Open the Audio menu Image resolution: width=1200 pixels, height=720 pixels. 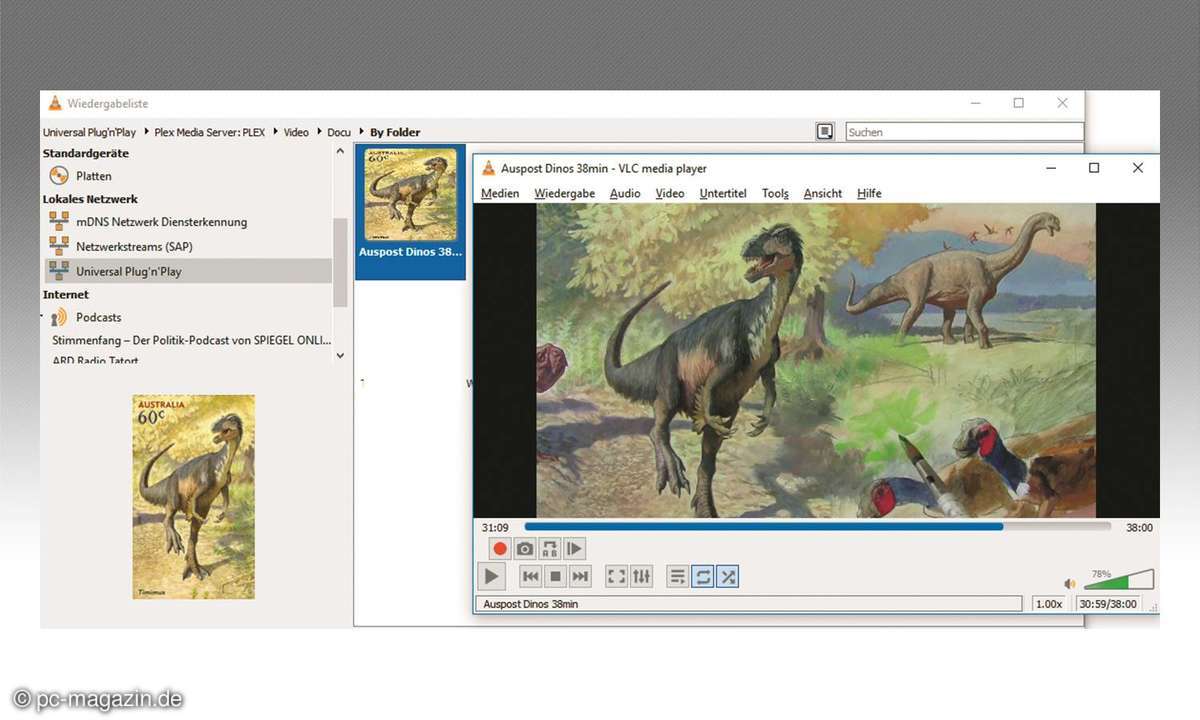point(625,193)
